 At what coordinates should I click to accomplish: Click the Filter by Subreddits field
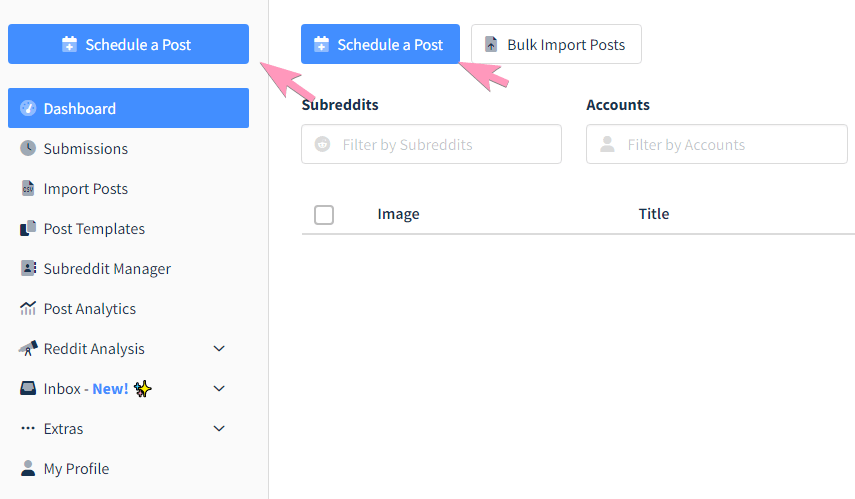tap(431, 144)
